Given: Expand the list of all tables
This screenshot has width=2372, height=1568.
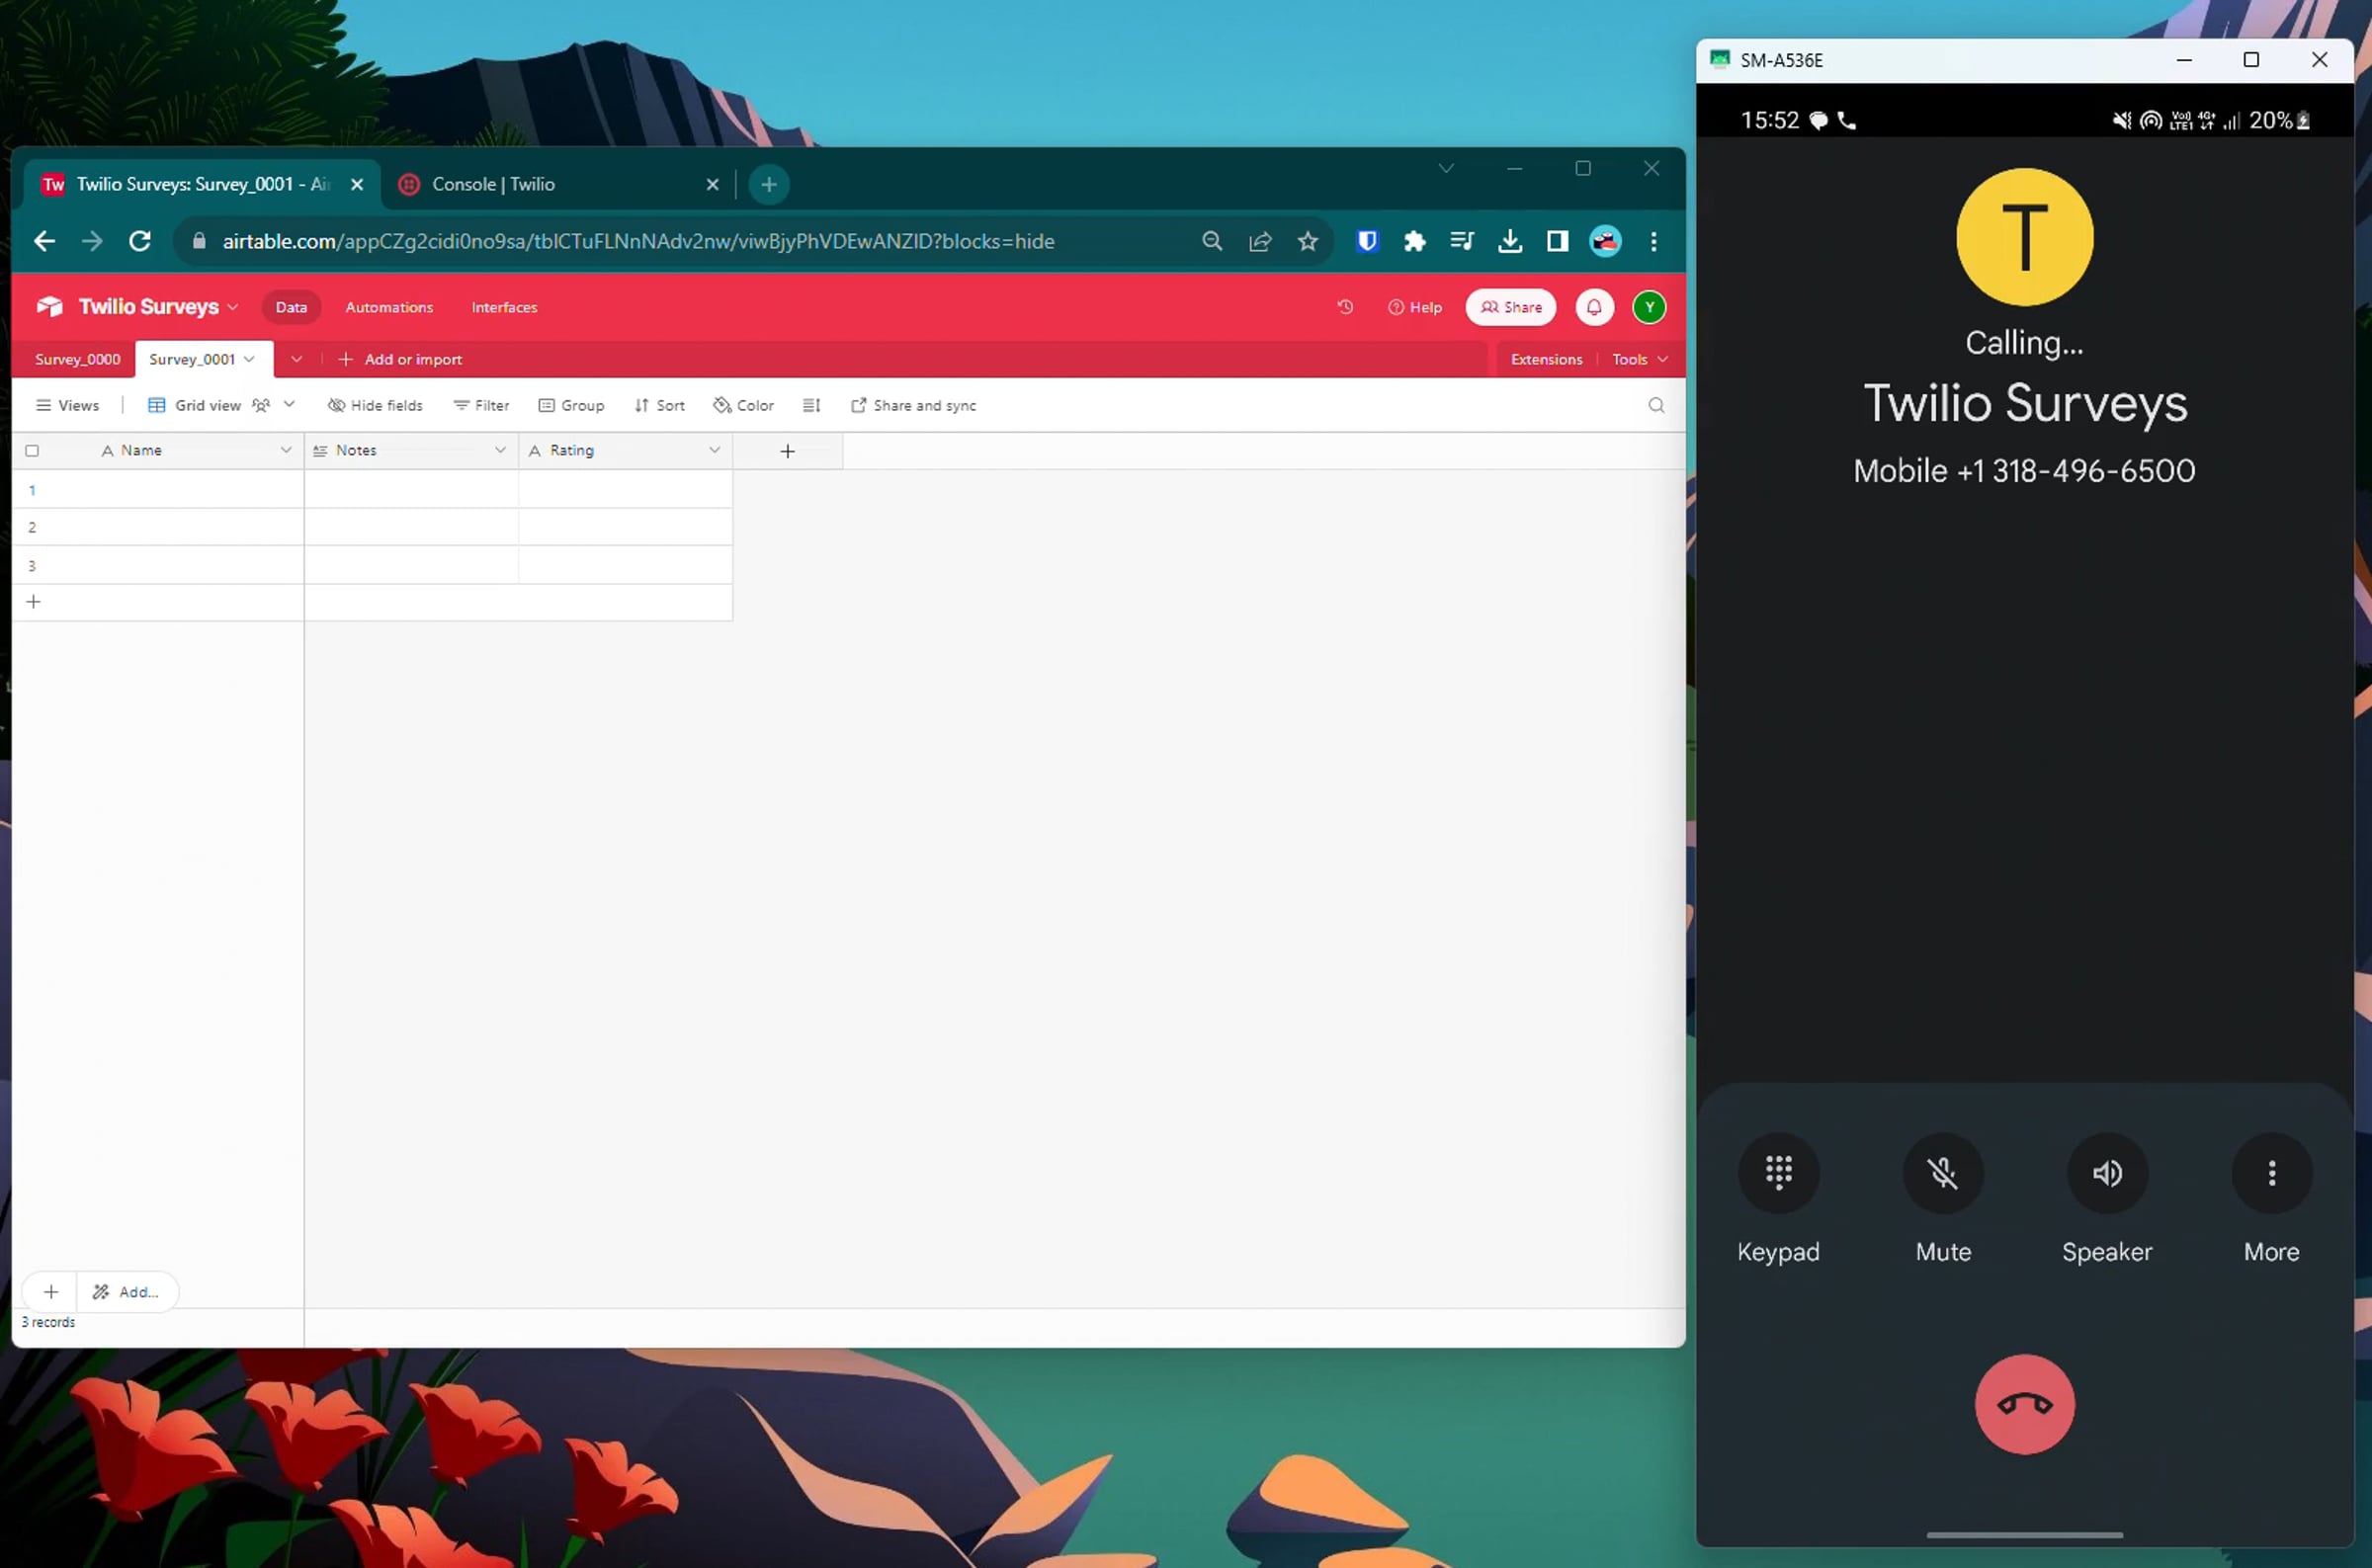Looking at the screenshot, I should (x=296, y=359).
